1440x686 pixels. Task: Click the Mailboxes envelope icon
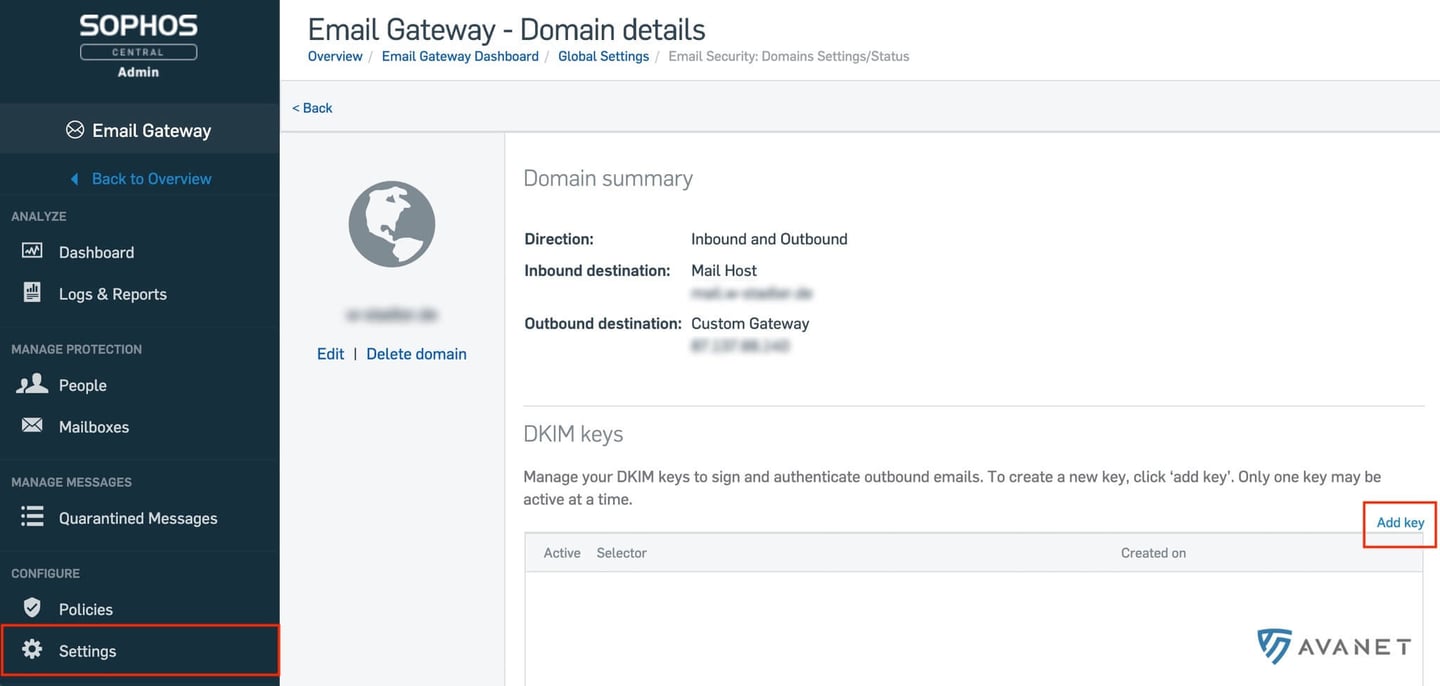32,426
